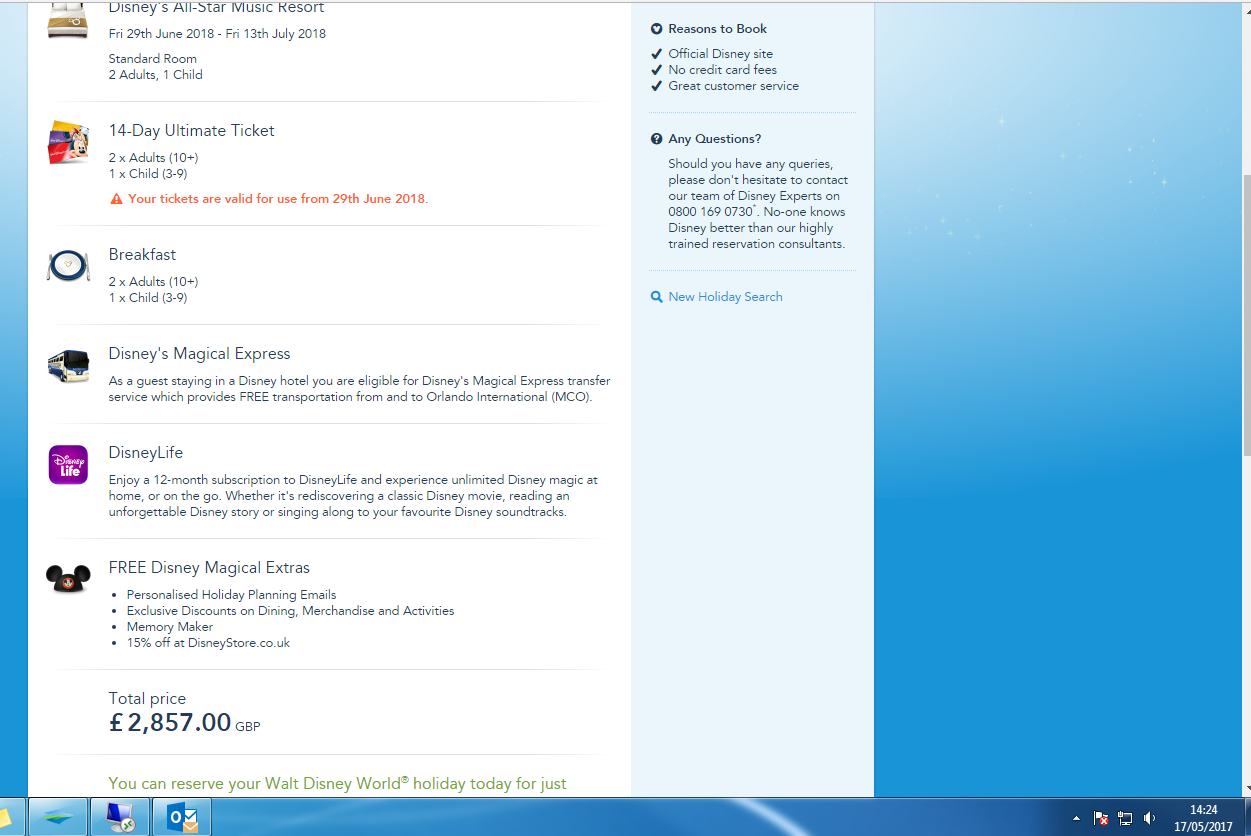The height and width of the screenshot is (836, 1251).
Task: Open the remote desktop connection taskbar icon
Action: (x=120, y=817)
